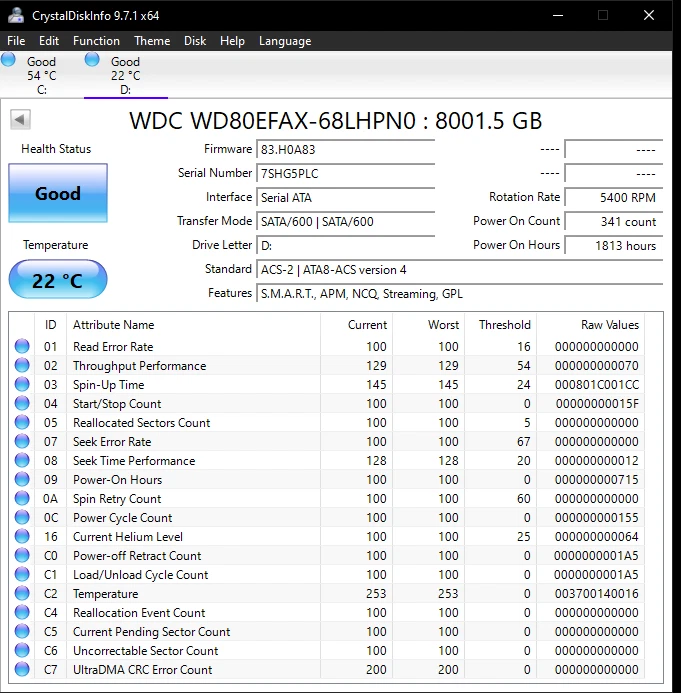This screenshot has height=693, width=681.
Task: Click the previous disk arrow button
Action: click(x=20, y=119)
